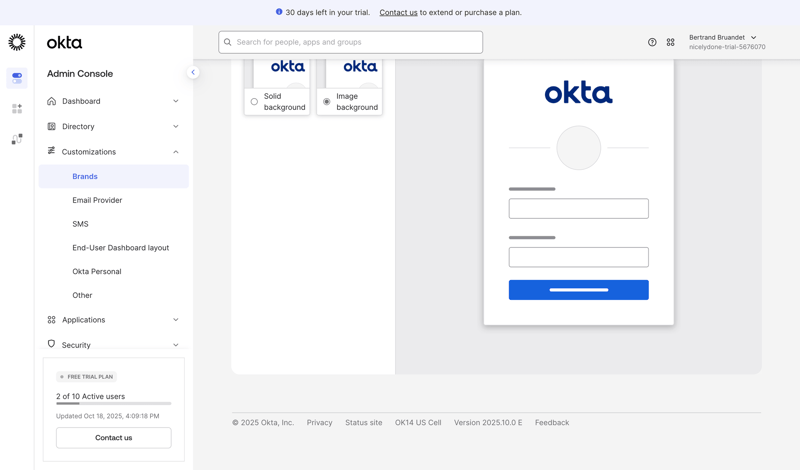
Task: Click the '© 2025 Okta, Inc.' text
Action: 263,423
